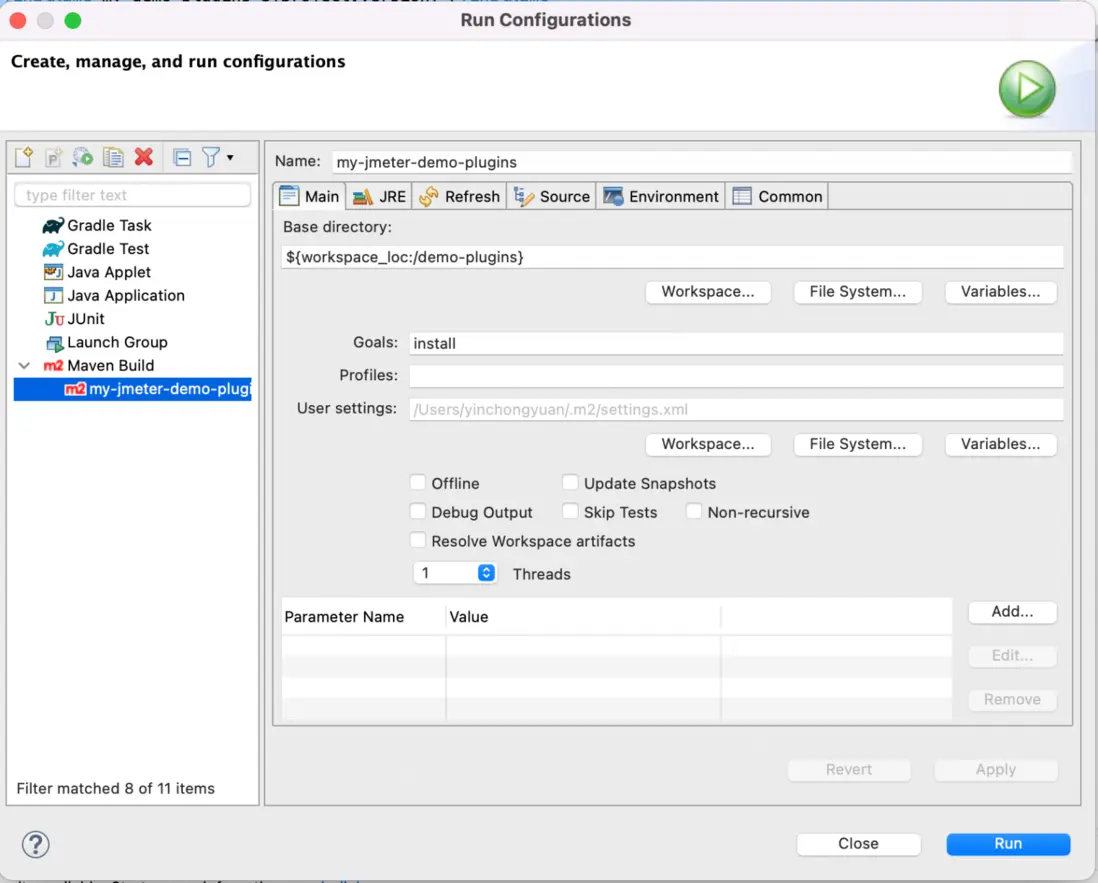The height and width of the screenshot is (883, 1098).
Task: Click the new prototype configuration icon
Action: pos(54,157)
